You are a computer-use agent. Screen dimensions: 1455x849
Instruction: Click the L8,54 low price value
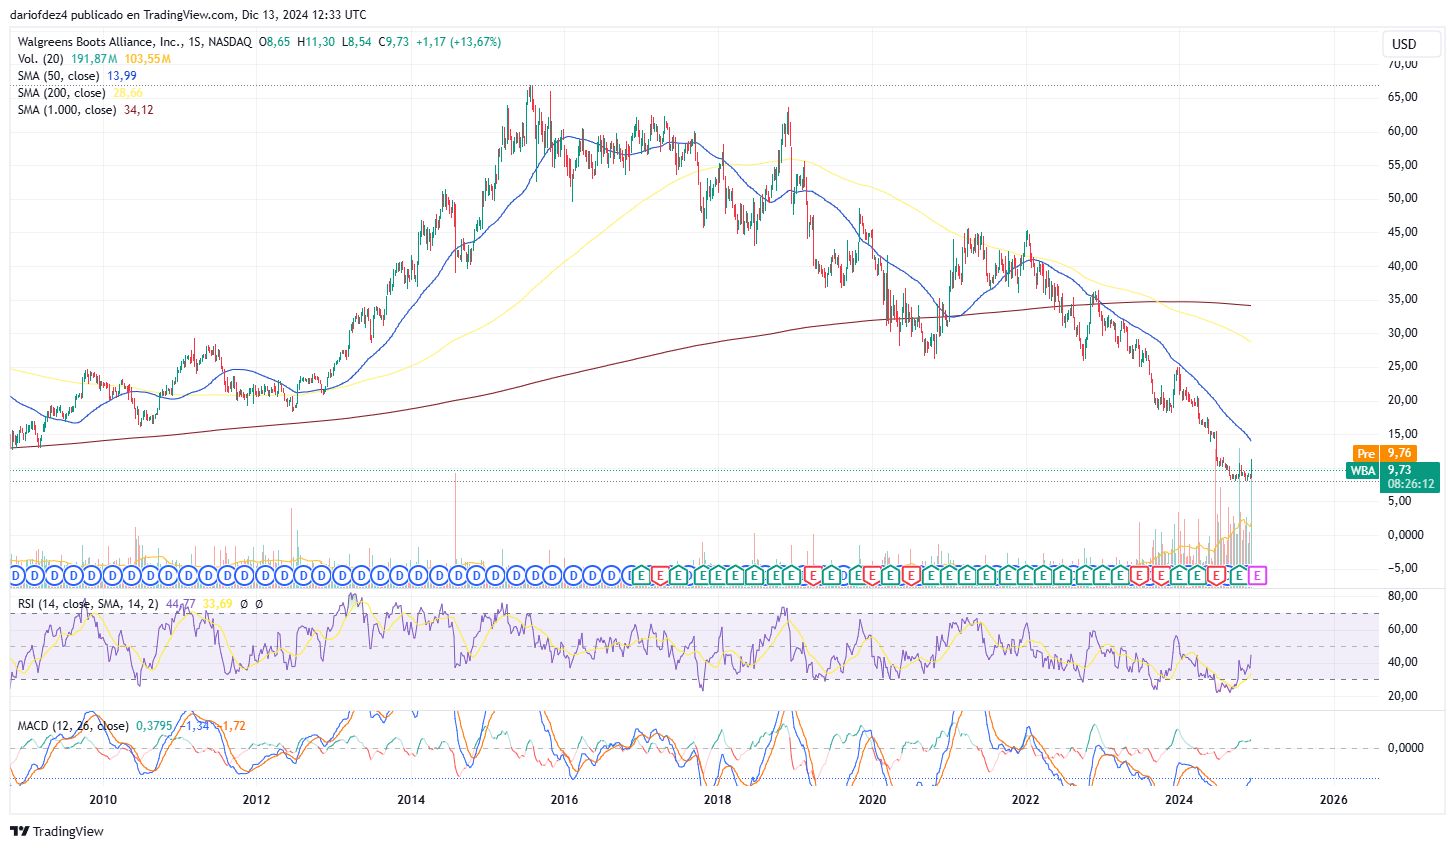356,42
